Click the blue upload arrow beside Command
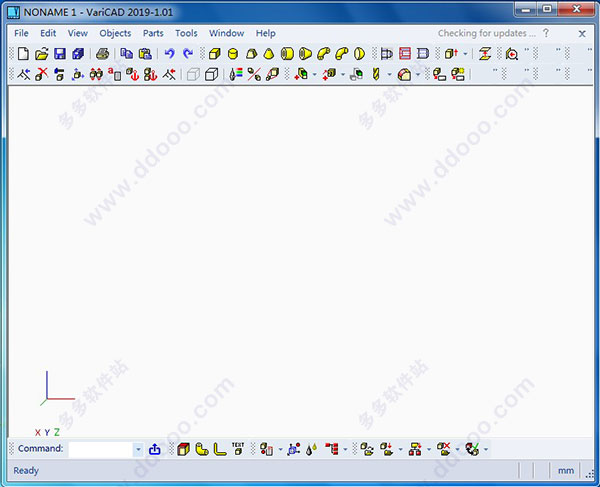Viewport: 600px width, 487px height. 155,449
